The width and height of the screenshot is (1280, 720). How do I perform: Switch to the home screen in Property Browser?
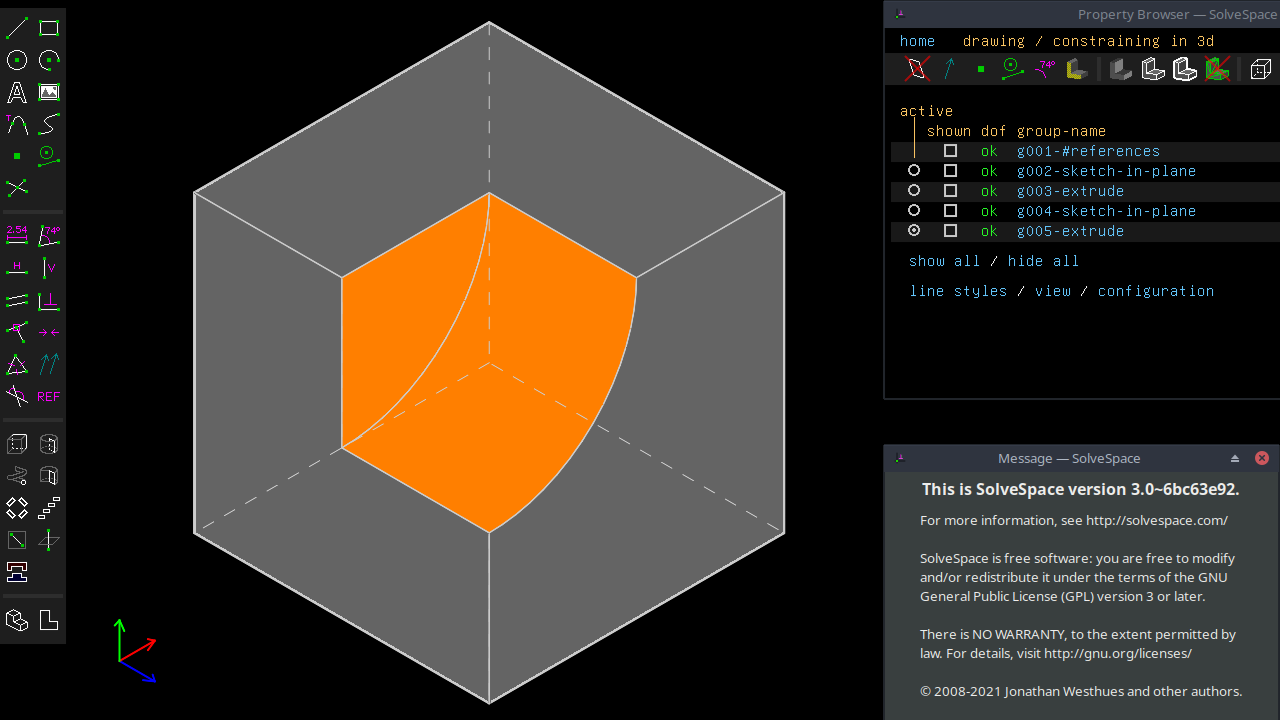click(x=917, y=40)
